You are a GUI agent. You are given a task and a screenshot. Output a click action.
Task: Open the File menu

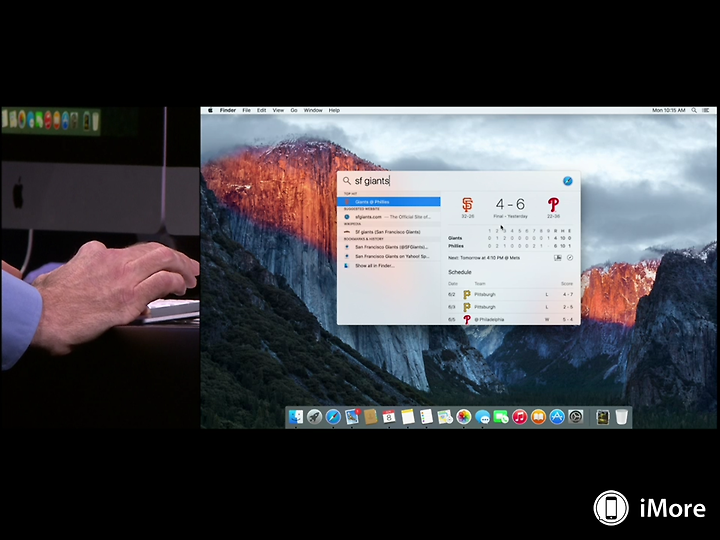click(247, 110)
